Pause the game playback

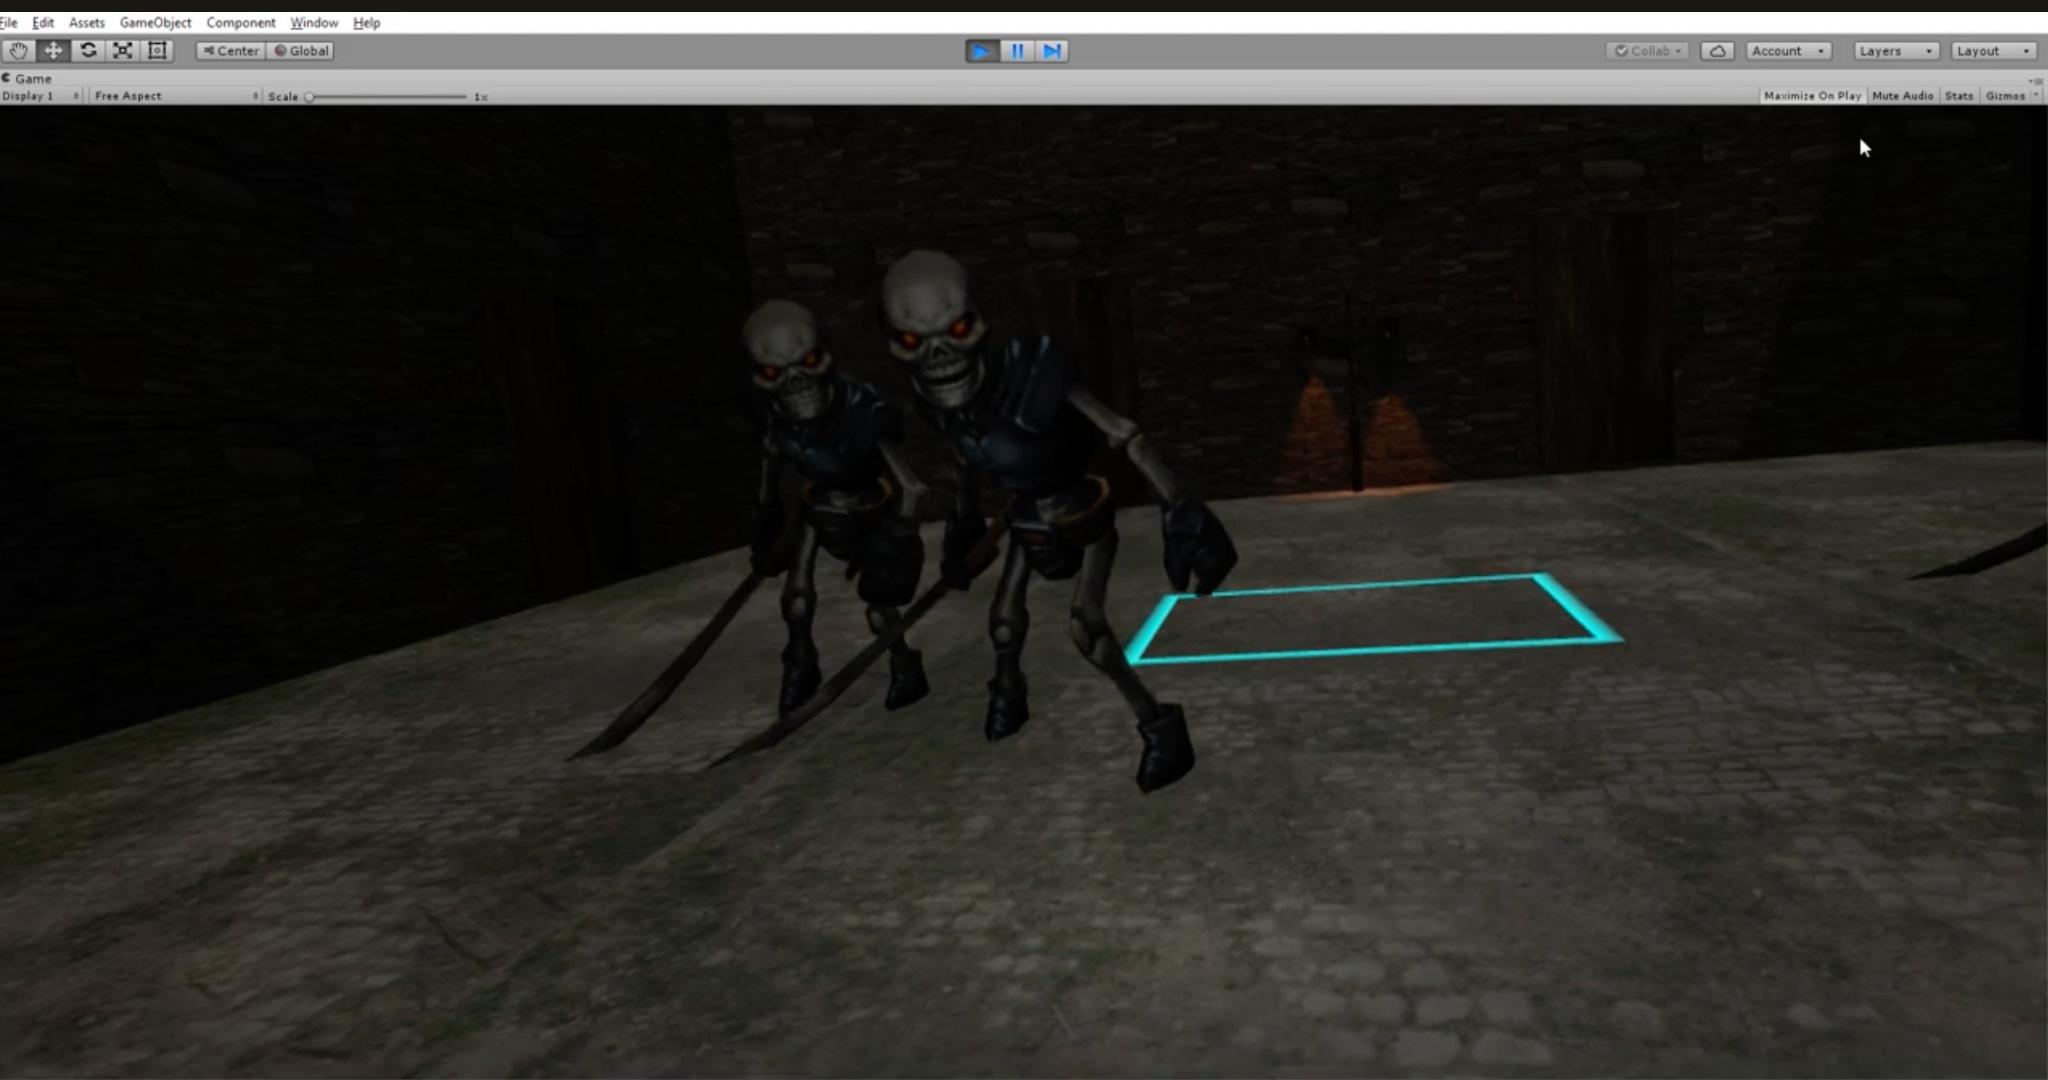(x=1017, y=51)
